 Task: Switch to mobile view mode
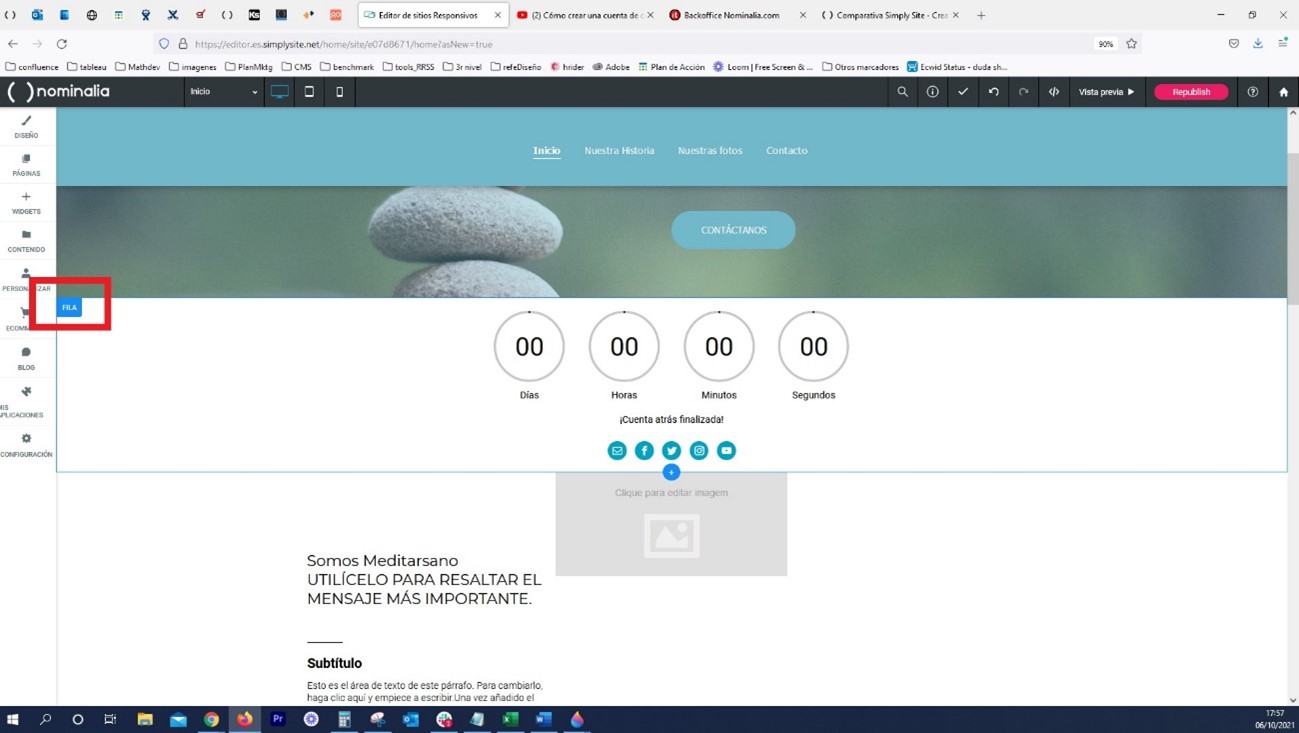click(x=339, y=92)
